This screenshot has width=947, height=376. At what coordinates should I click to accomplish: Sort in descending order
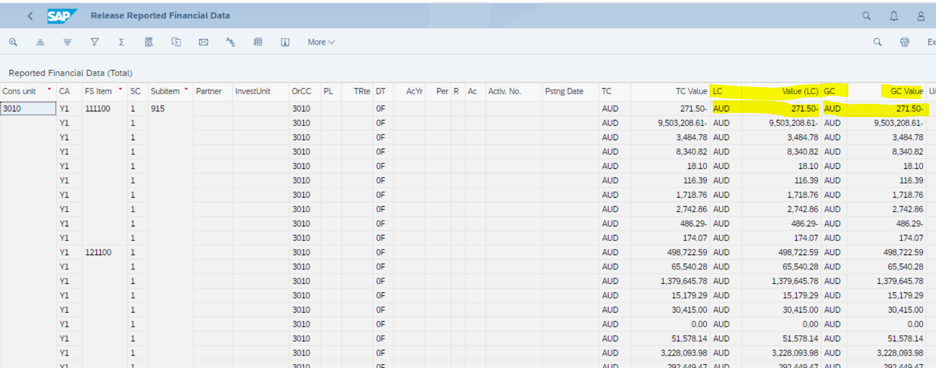tap(67, 42)
